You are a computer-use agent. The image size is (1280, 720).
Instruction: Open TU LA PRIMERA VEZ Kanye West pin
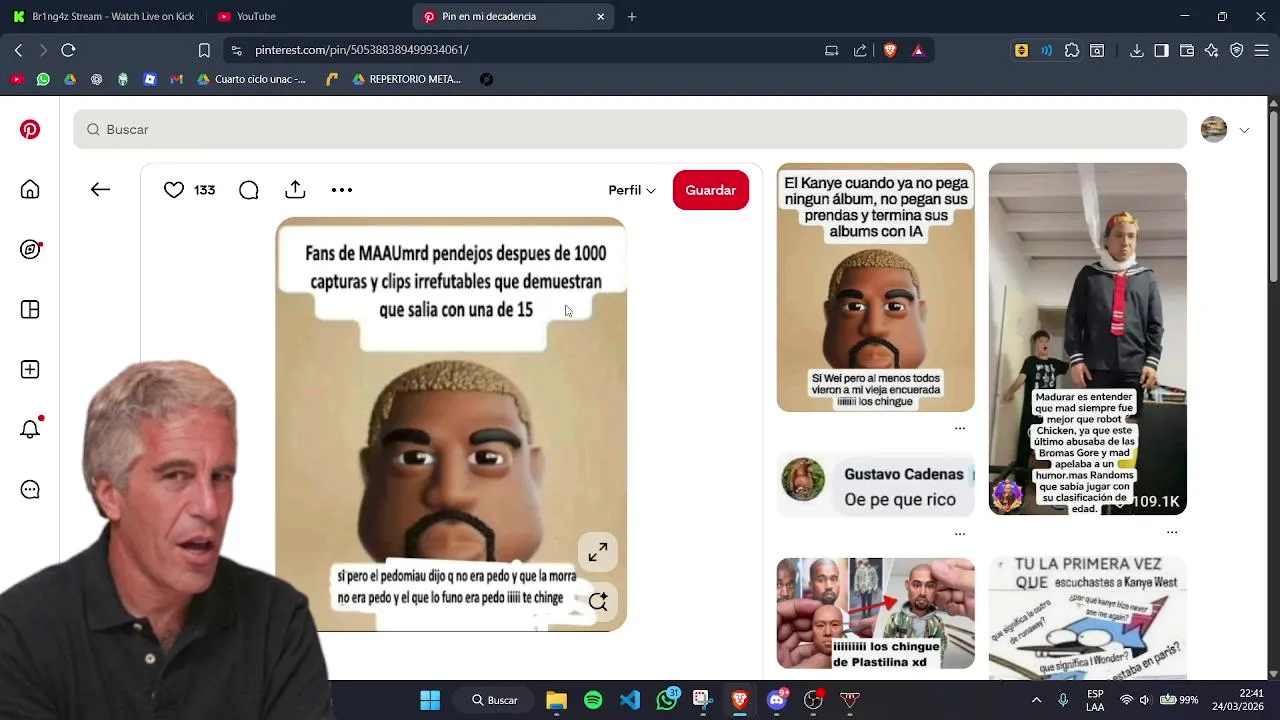1088,619
